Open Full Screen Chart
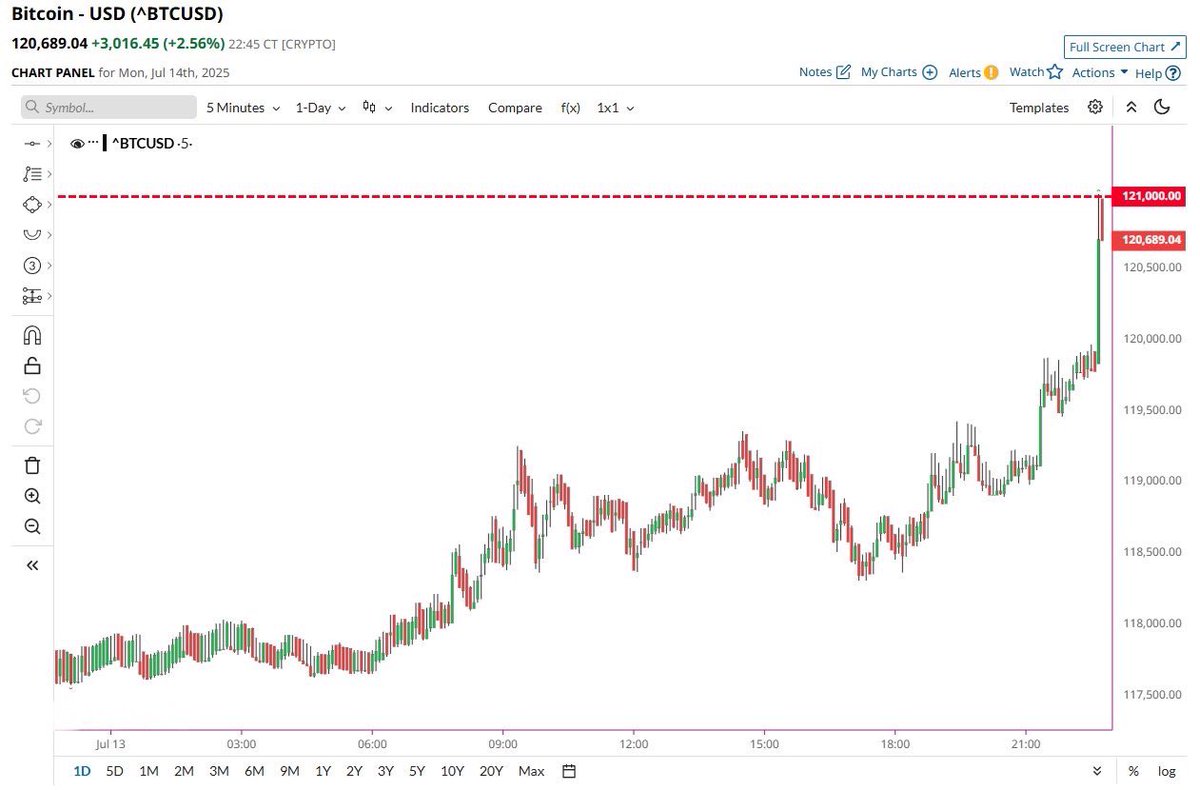This screenshot has height=790, width=1200. click(x=1124, y=46)
